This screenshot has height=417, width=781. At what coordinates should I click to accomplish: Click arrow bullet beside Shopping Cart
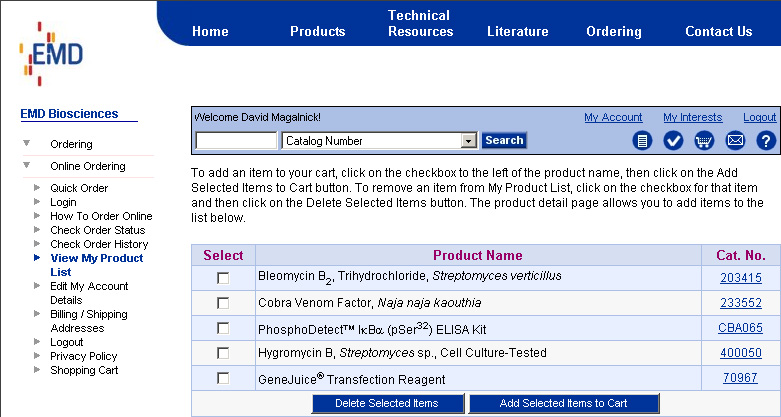[x=37, y=370]
